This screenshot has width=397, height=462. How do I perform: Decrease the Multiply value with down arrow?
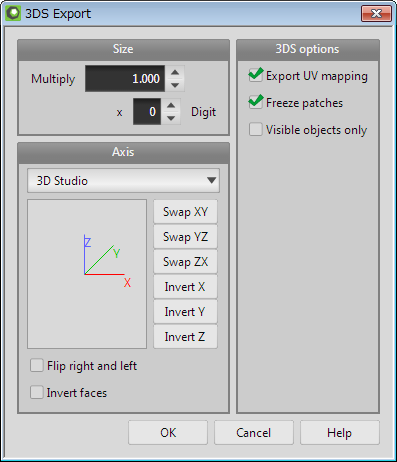(175, 85)
